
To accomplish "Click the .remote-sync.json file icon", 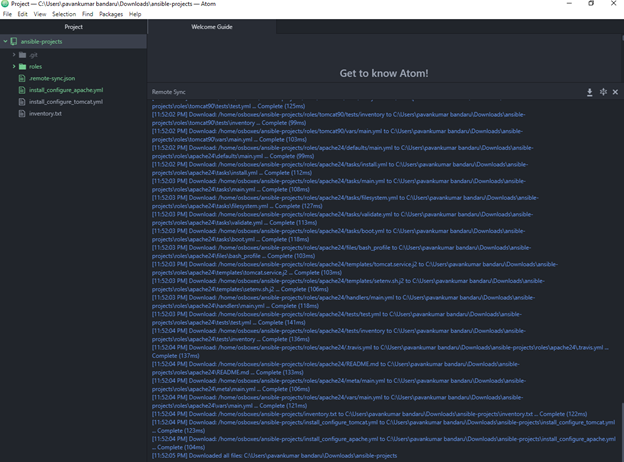I will [x=22, y=78].
